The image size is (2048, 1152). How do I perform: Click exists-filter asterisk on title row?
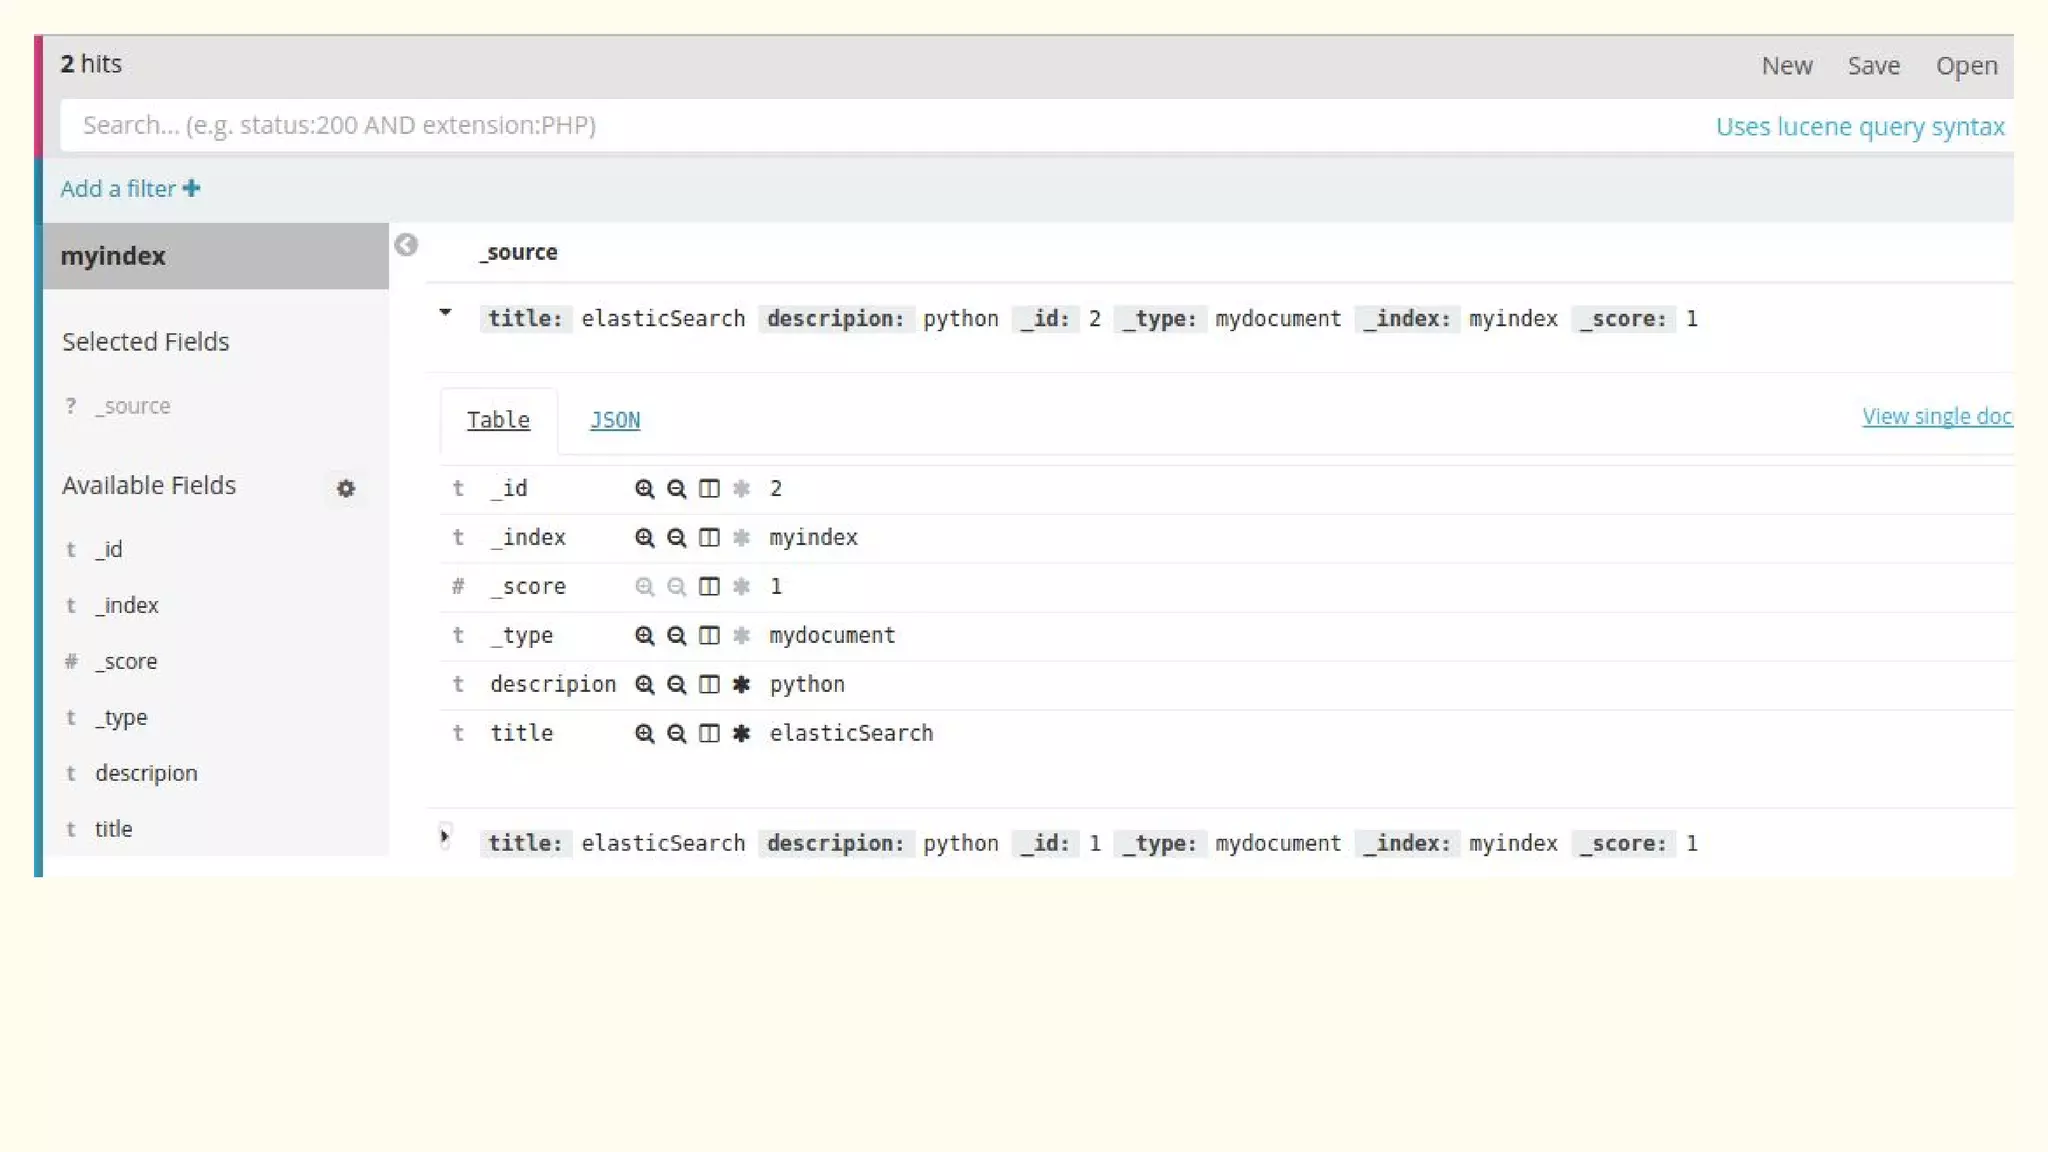click(741, 733)
